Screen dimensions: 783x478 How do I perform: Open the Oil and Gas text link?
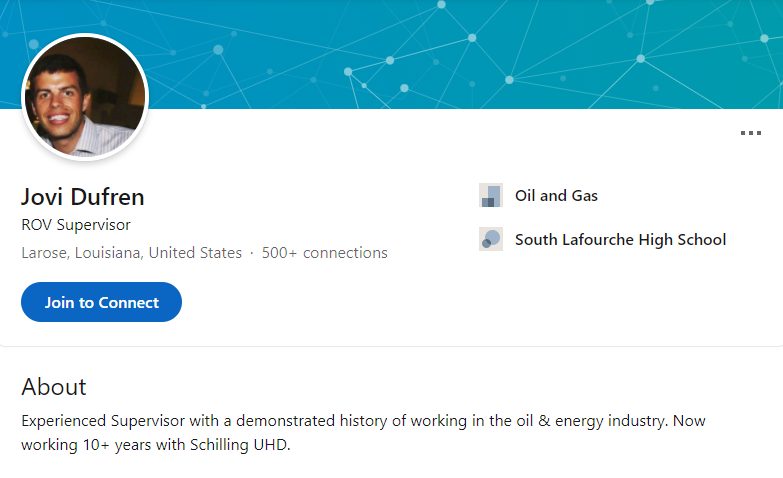pos(556,196)
